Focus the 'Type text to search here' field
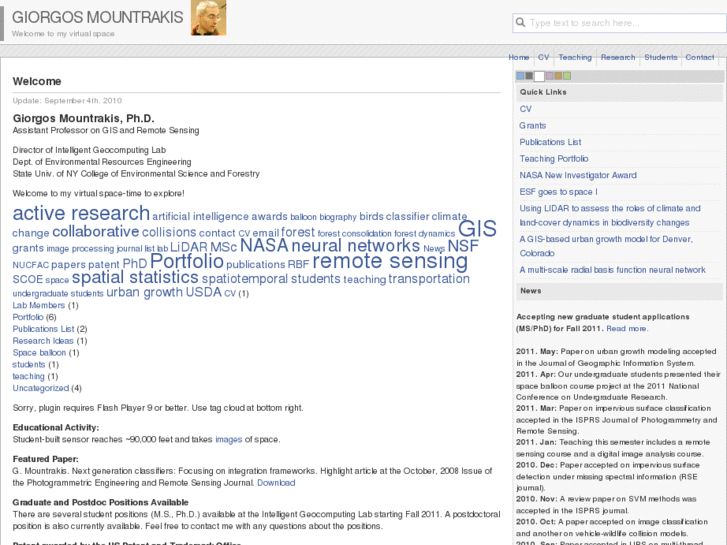 620,23
